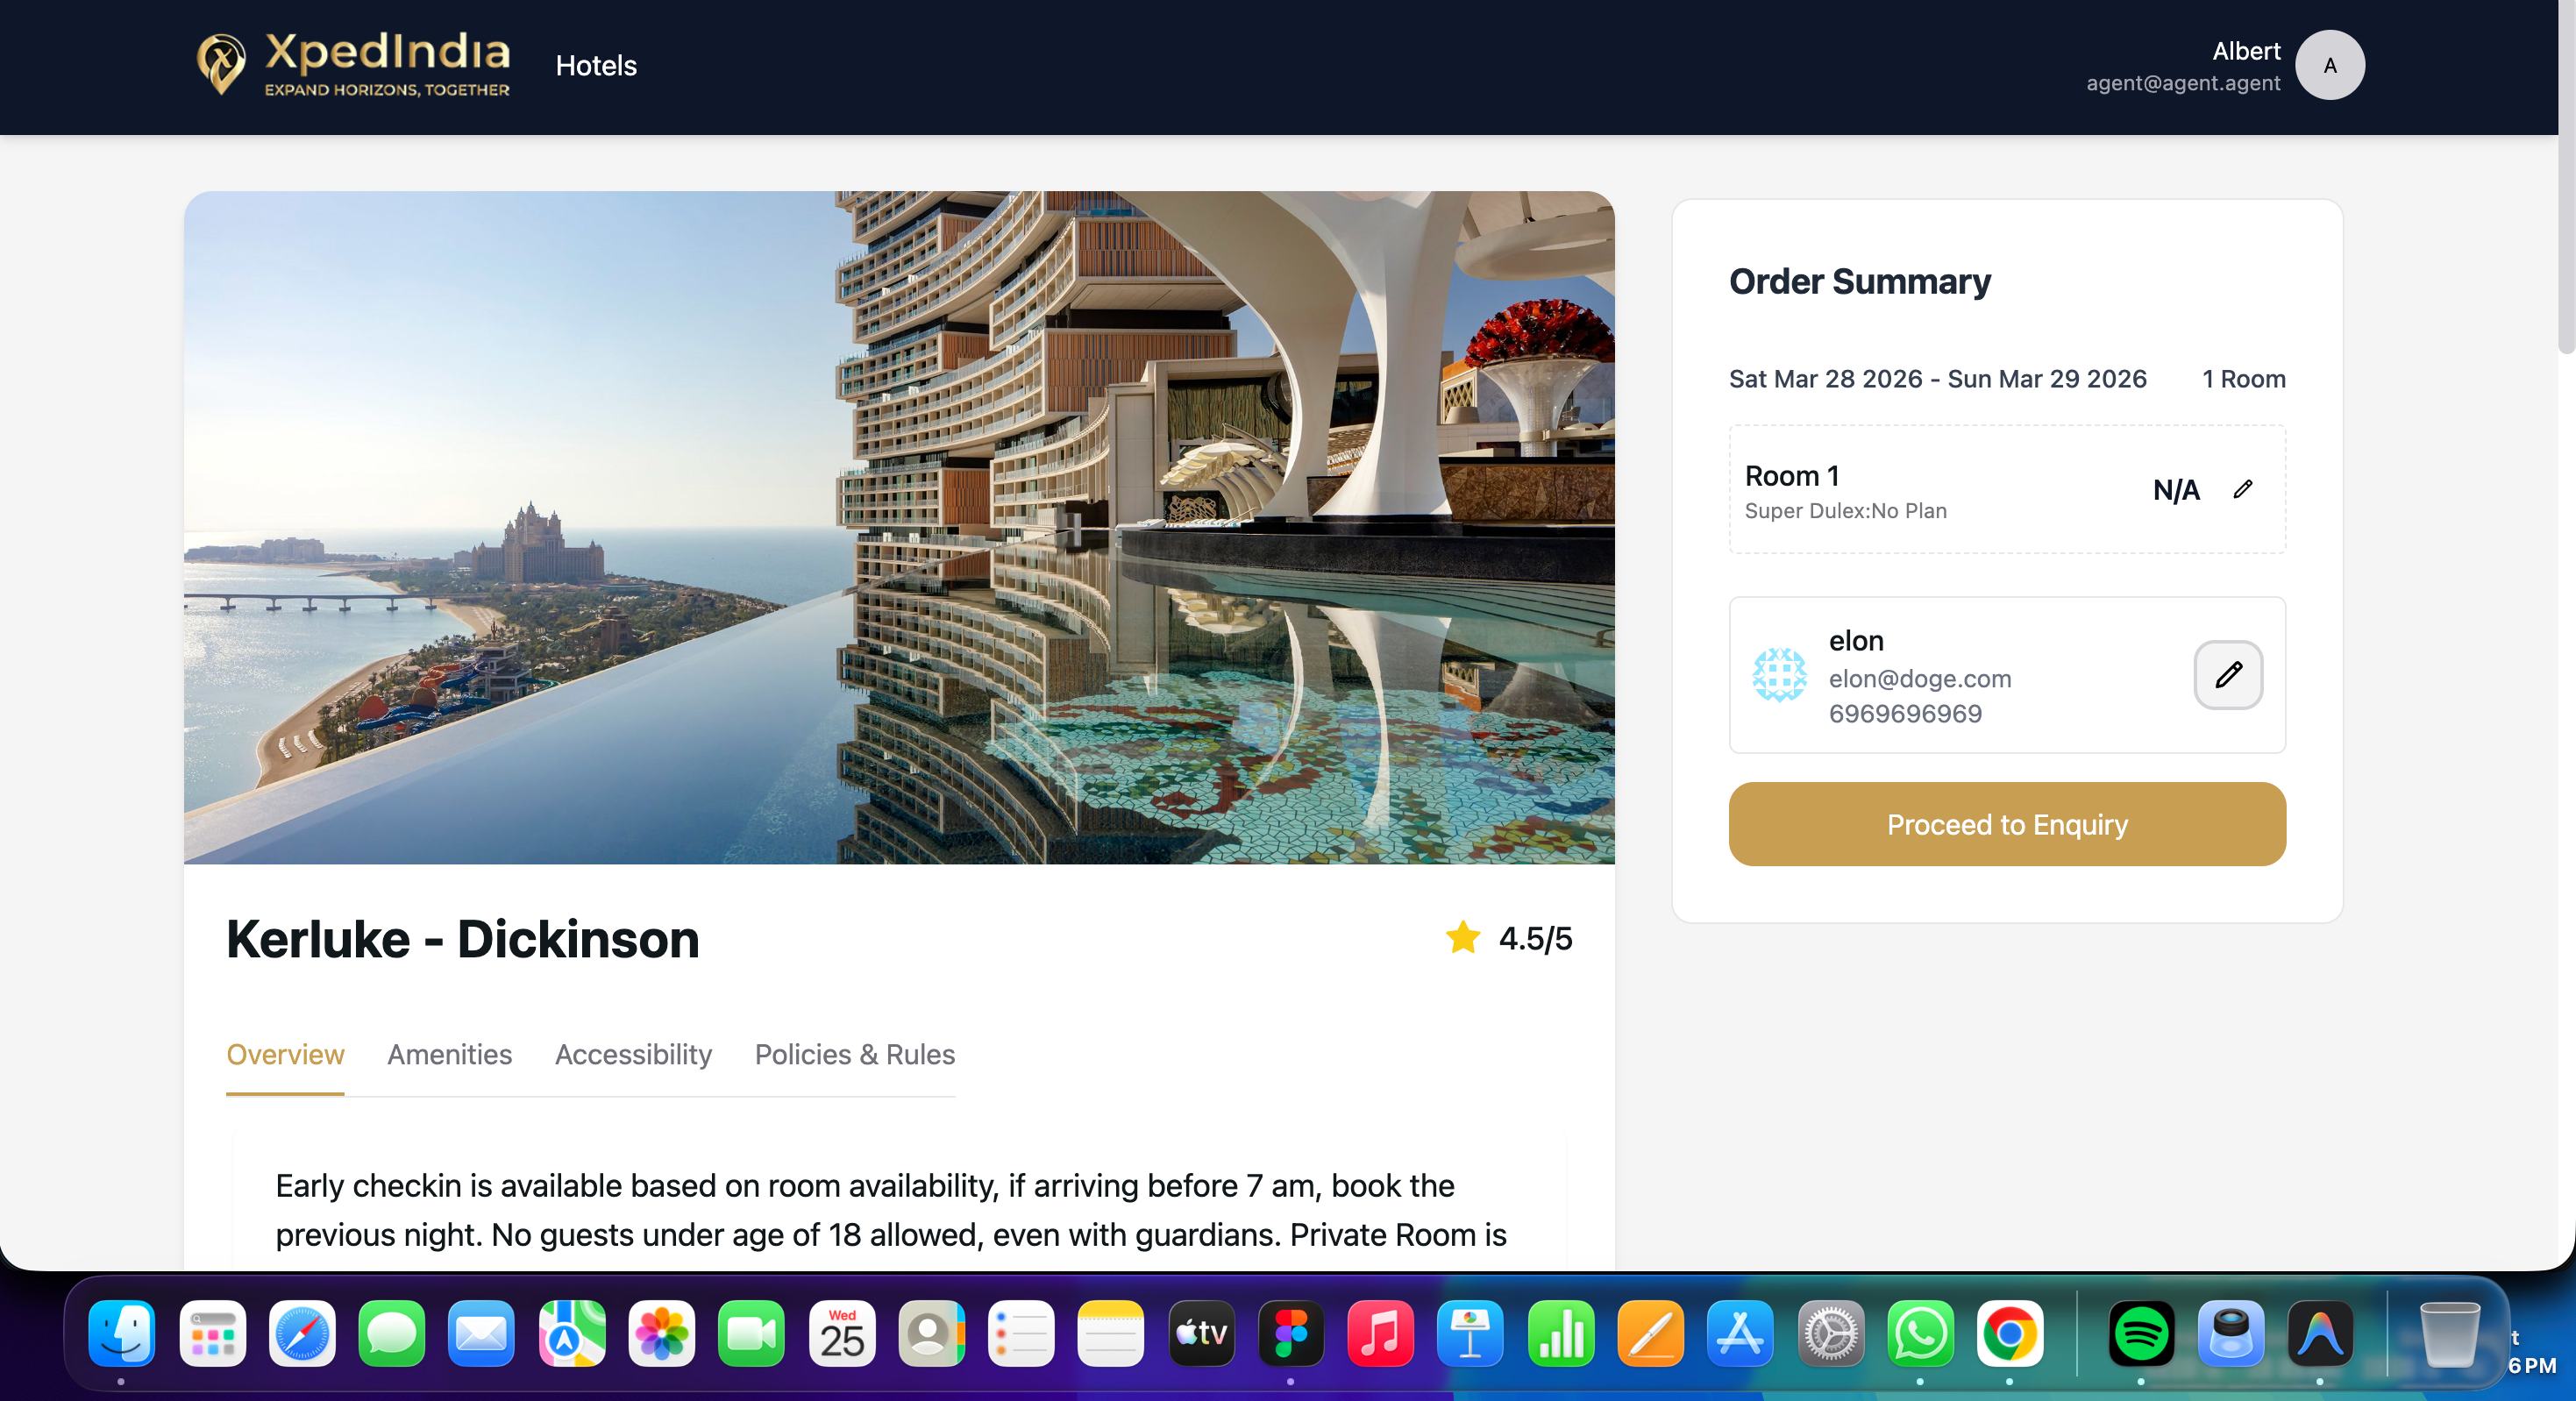Open System Settings from the dock
The image size is (2576, 1401).
click(x=1831, y=1333)
